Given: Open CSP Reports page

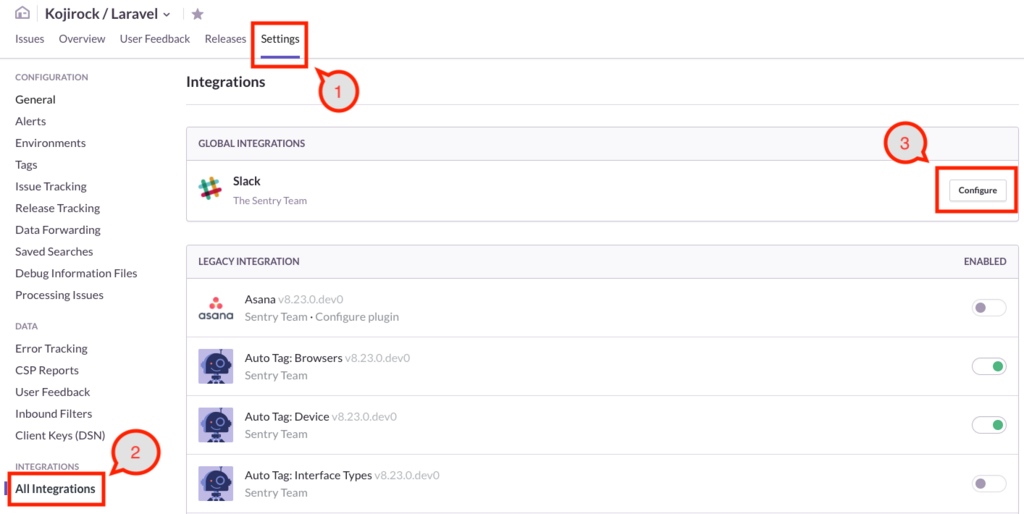Looking at the screenshot, I should [x=47, y=370].
